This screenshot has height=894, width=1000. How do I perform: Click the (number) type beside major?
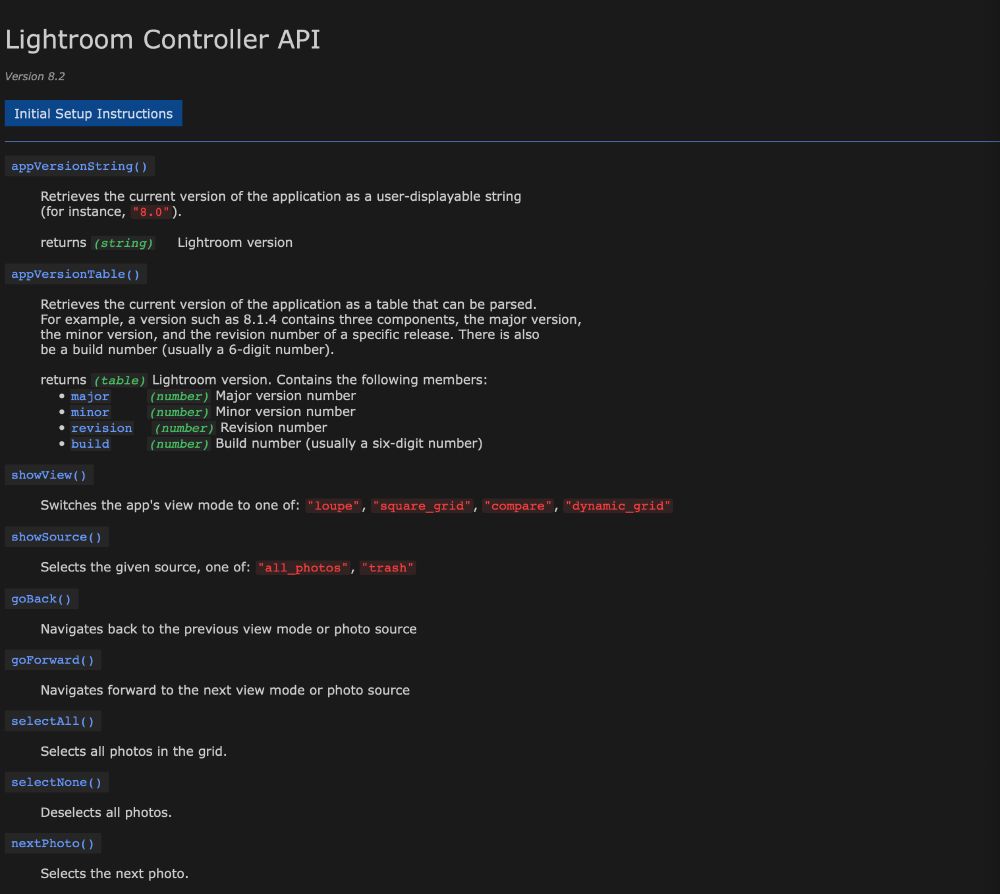179,396
